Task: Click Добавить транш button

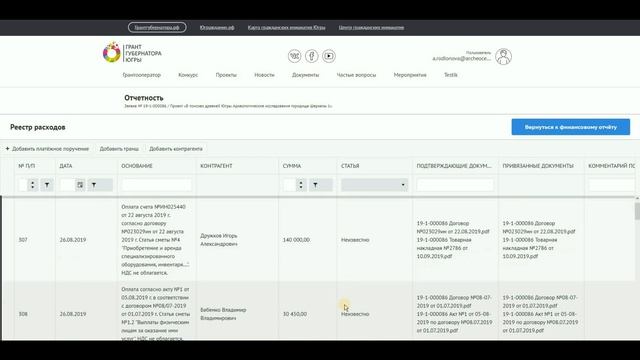Action: click(x=119, y=149)
